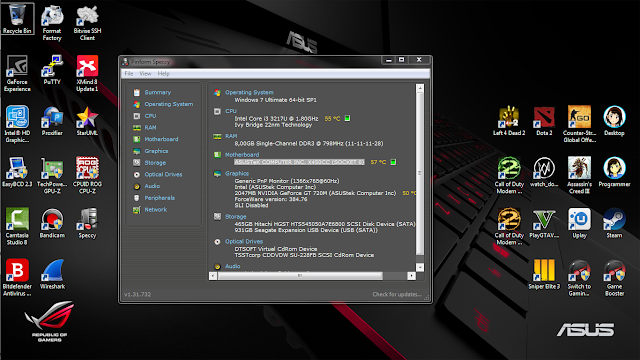
Task: Open the Recycle Bin desktop icon
Action: tap(17, 19)
